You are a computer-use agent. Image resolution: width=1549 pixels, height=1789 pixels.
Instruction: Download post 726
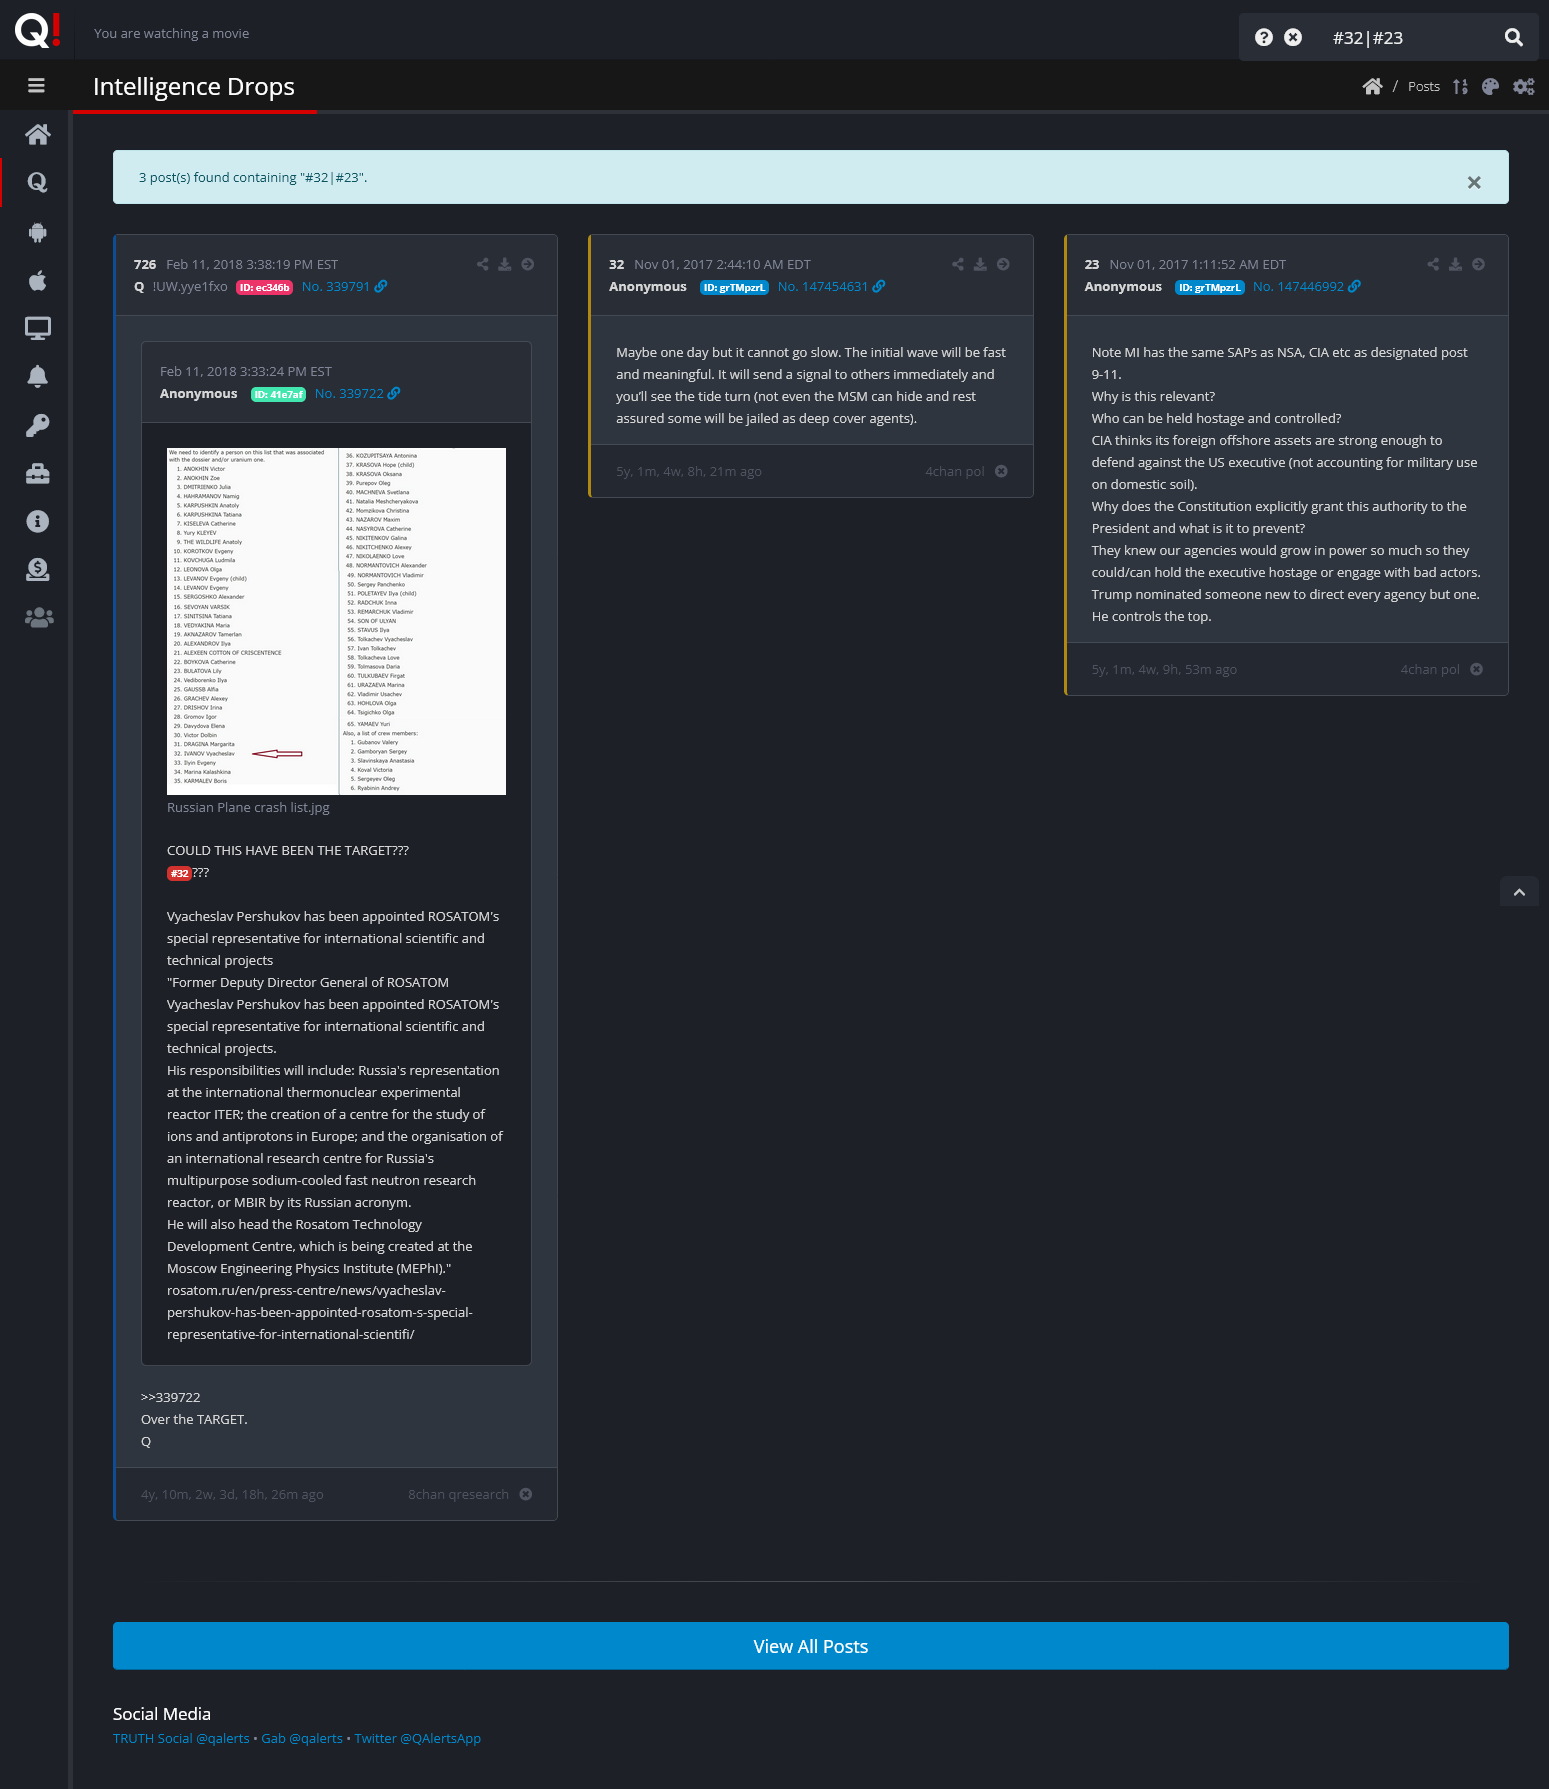click(505, 264)
